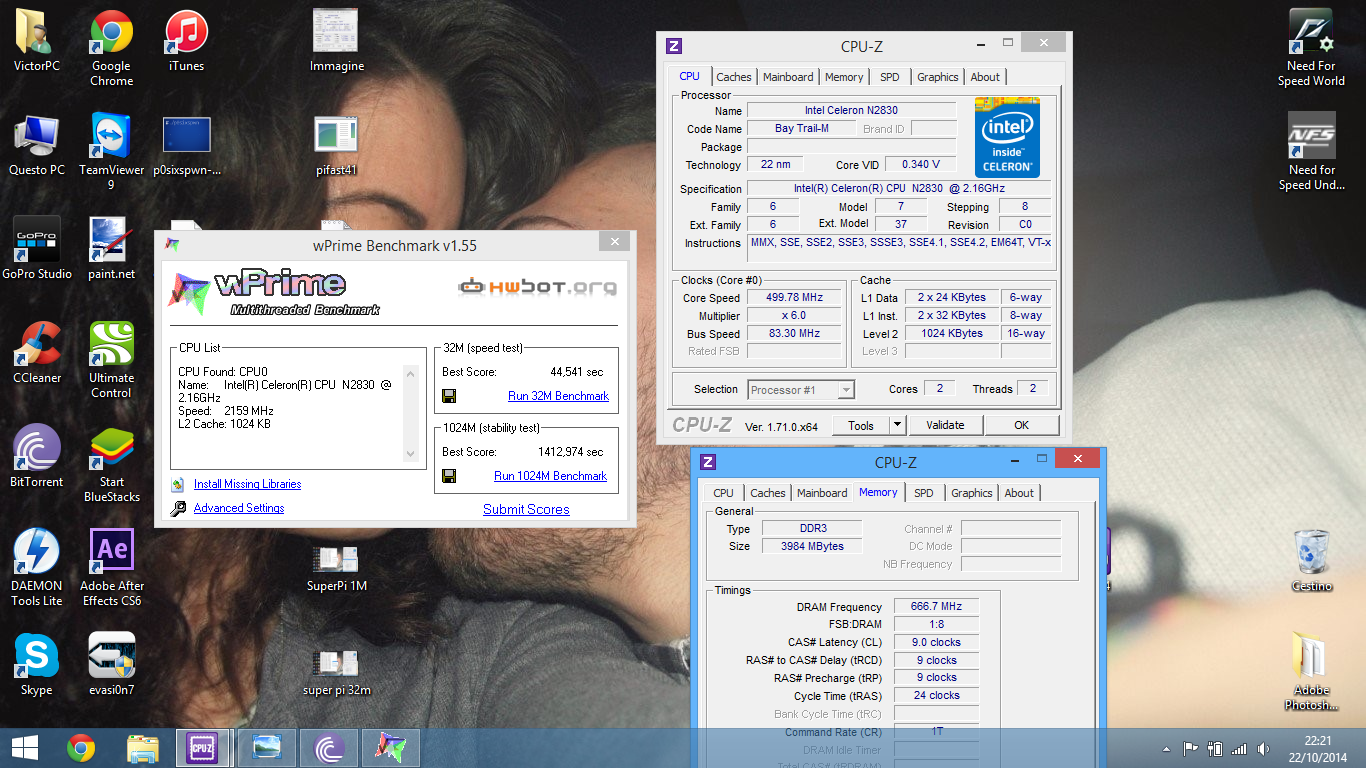Open SuperPi 1M desktop icon
Image resolution: width=1366 pixels, height=768 pixels.
336,568
